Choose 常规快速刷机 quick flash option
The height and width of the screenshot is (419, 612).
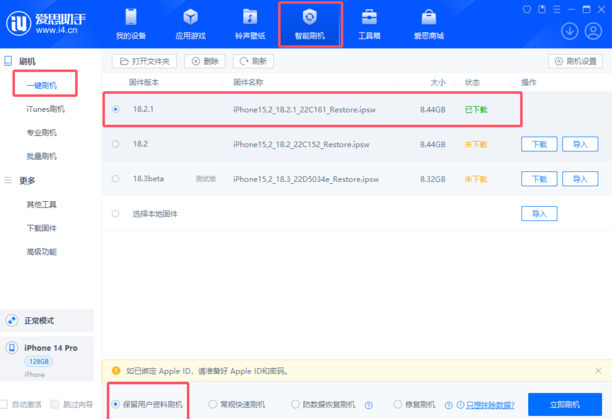coord(213,405)
